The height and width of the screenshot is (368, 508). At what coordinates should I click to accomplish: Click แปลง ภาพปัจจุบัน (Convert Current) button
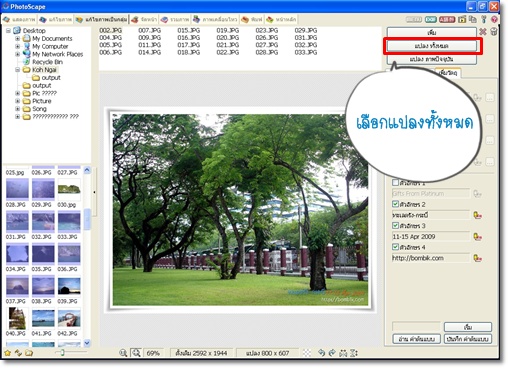431,59
